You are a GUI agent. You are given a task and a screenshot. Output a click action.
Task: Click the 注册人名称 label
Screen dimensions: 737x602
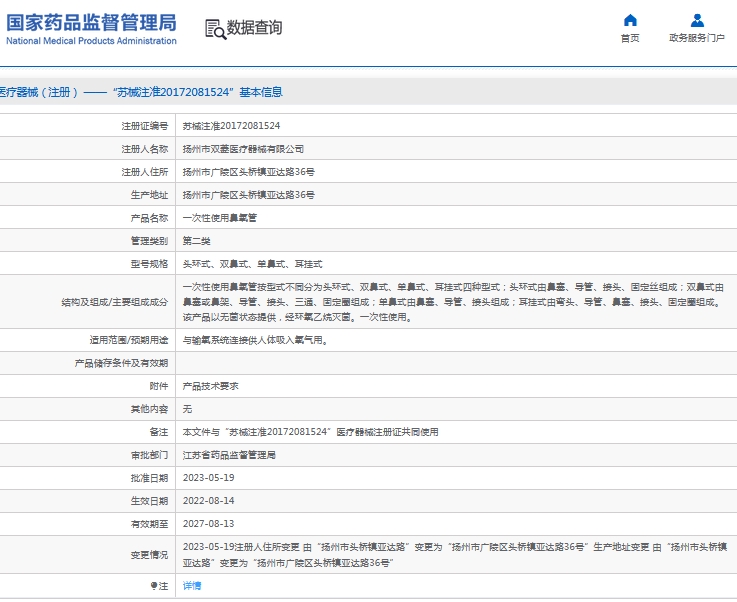[145, 149]
